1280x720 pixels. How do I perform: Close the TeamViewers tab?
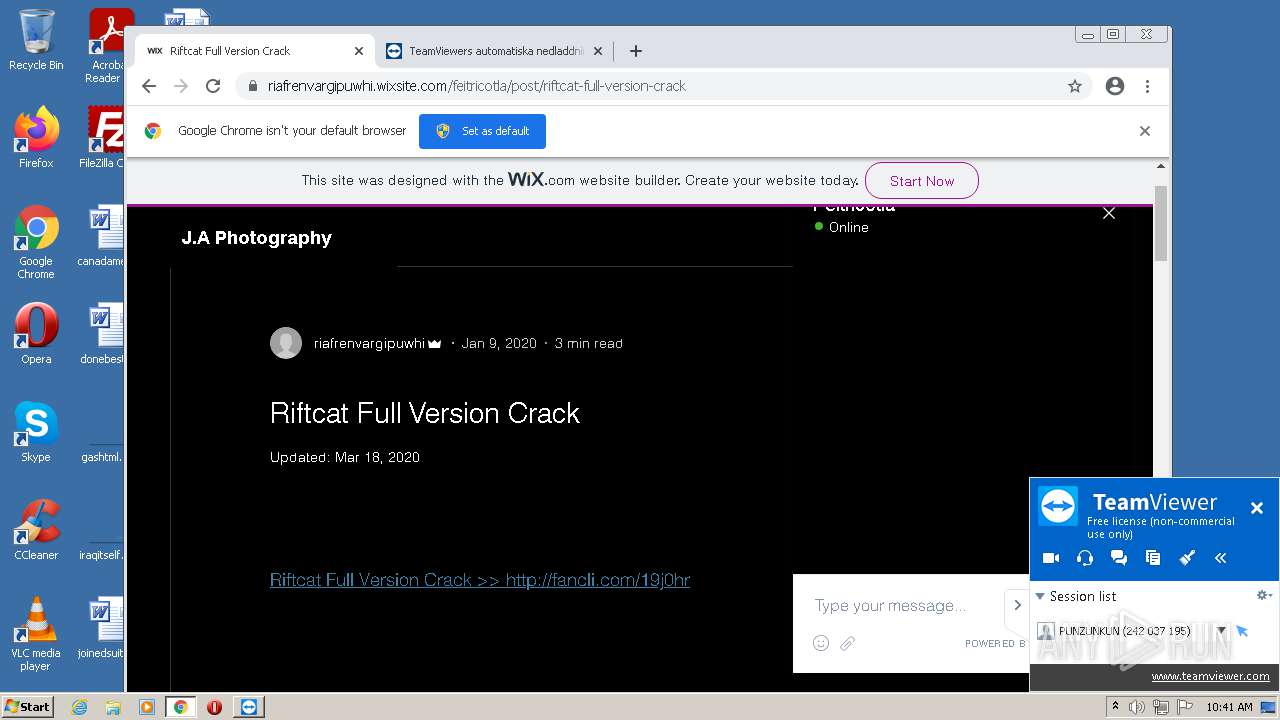click(x=598, y=51)
